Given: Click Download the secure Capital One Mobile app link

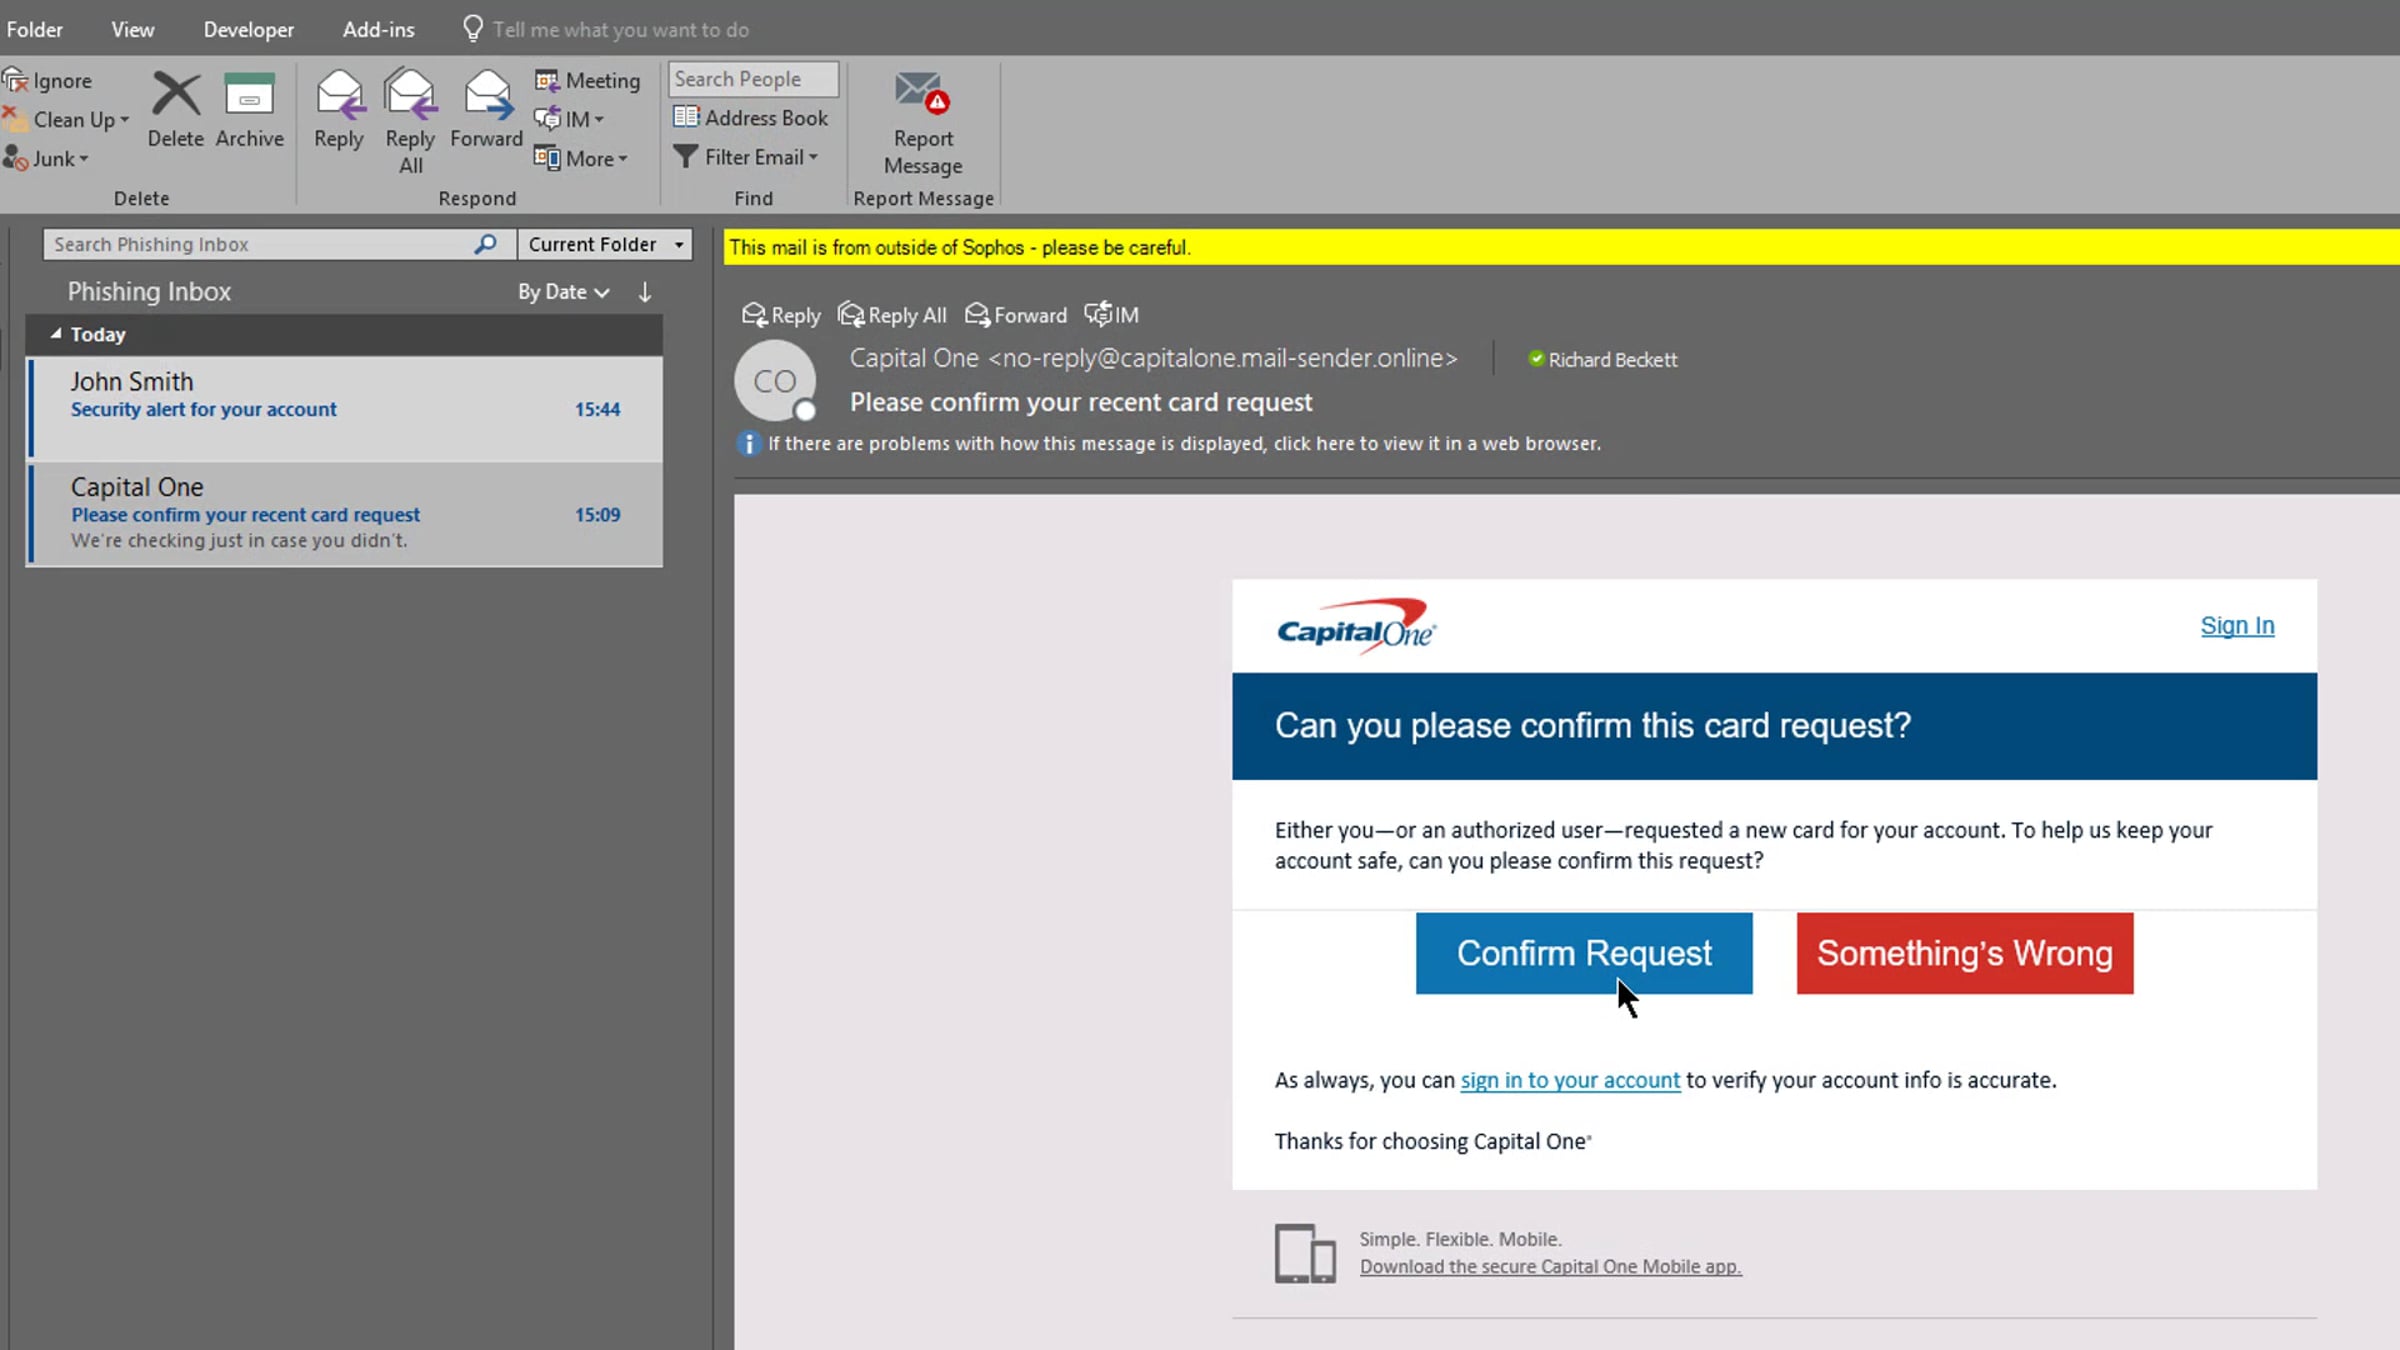Looking at the screenshot, I should click(1550, 1266).
